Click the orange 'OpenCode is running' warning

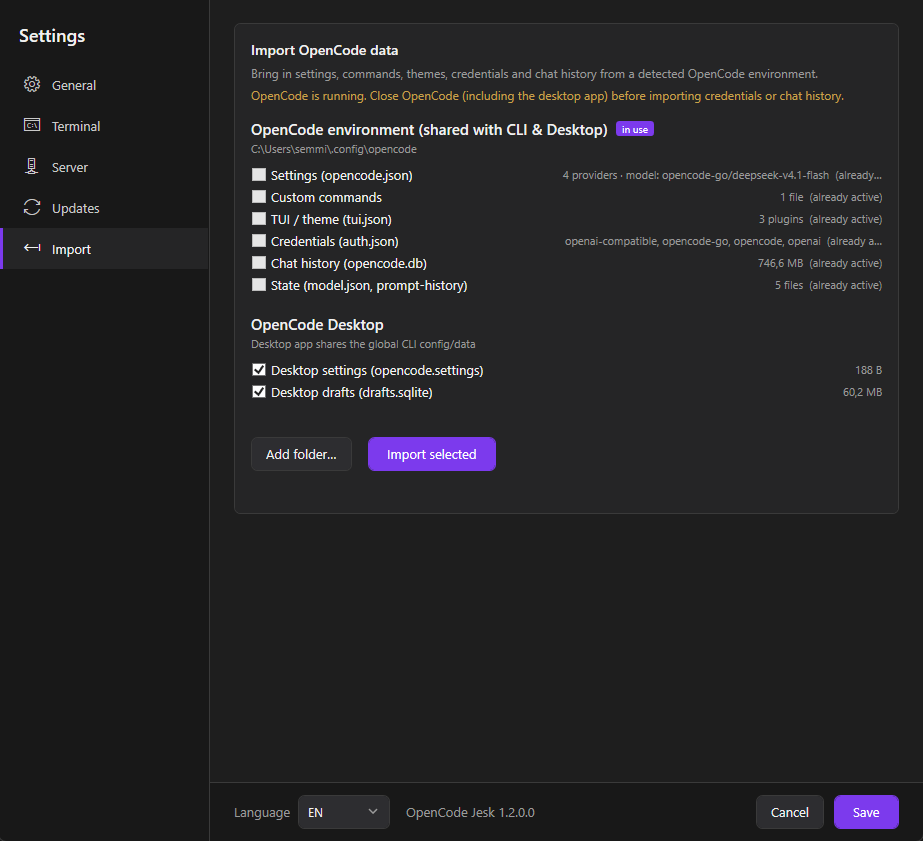(x=547, y=96)
